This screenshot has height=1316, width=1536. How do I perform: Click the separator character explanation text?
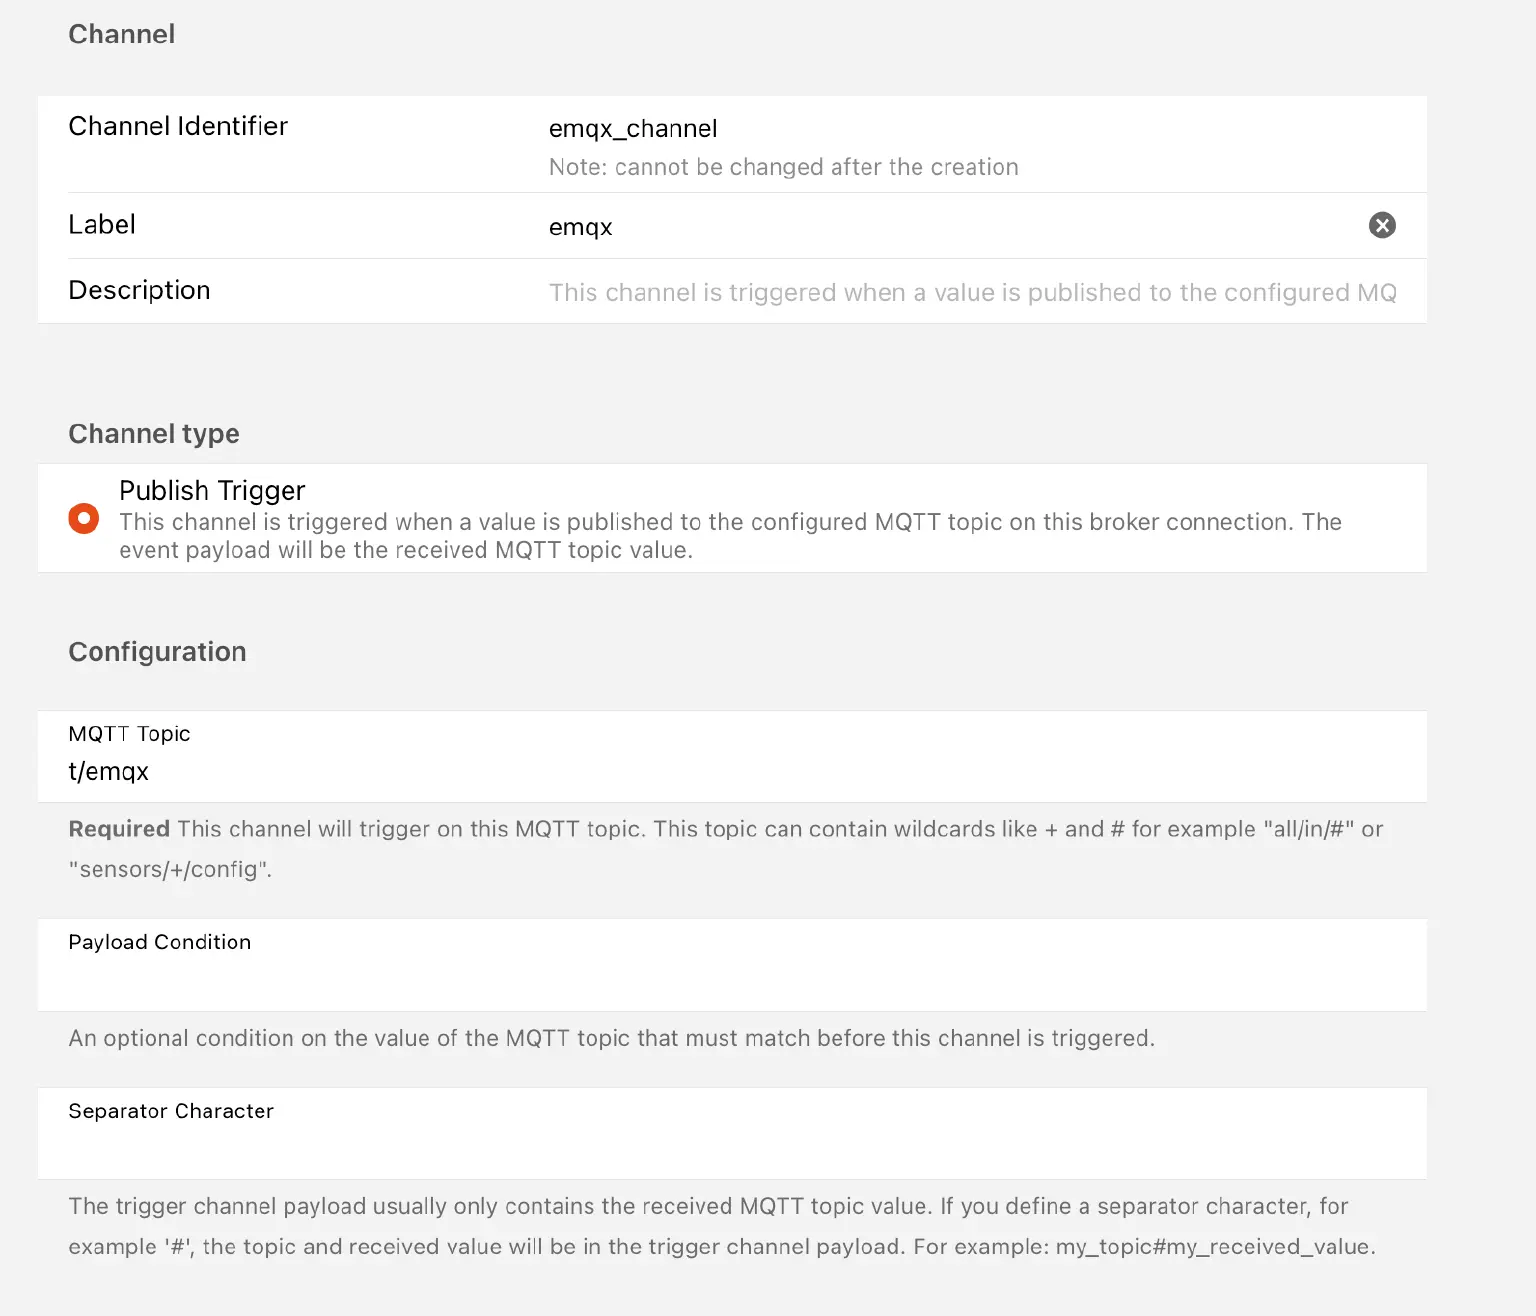720,1226
